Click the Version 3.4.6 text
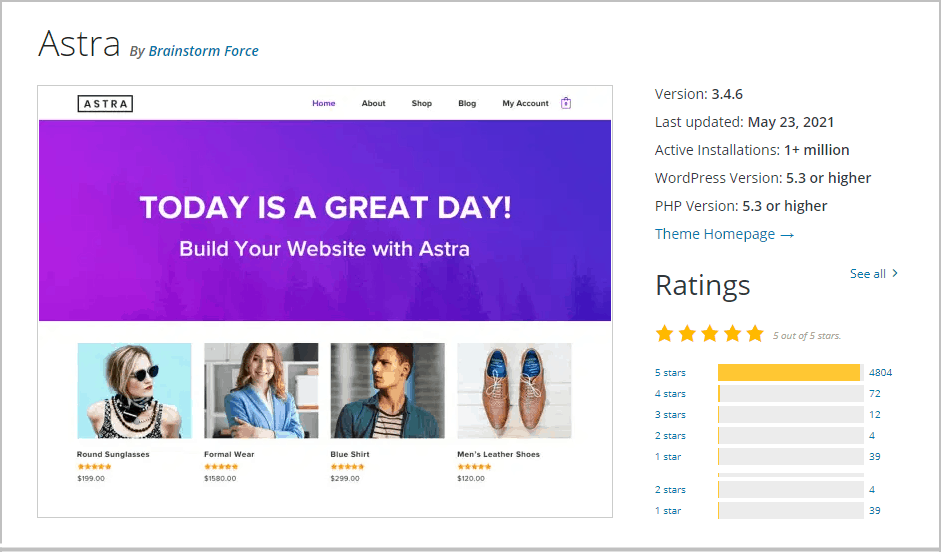The width and height of the screenshot is (941, 552). (699, 94)
